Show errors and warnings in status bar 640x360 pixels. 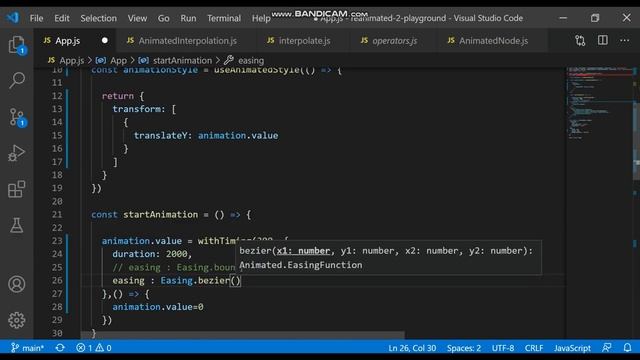pos(94,348)
